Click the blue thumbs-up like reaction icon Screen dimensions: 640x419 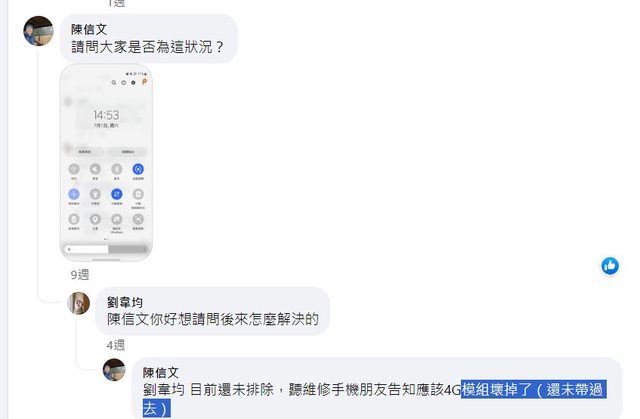click(610, 266)
